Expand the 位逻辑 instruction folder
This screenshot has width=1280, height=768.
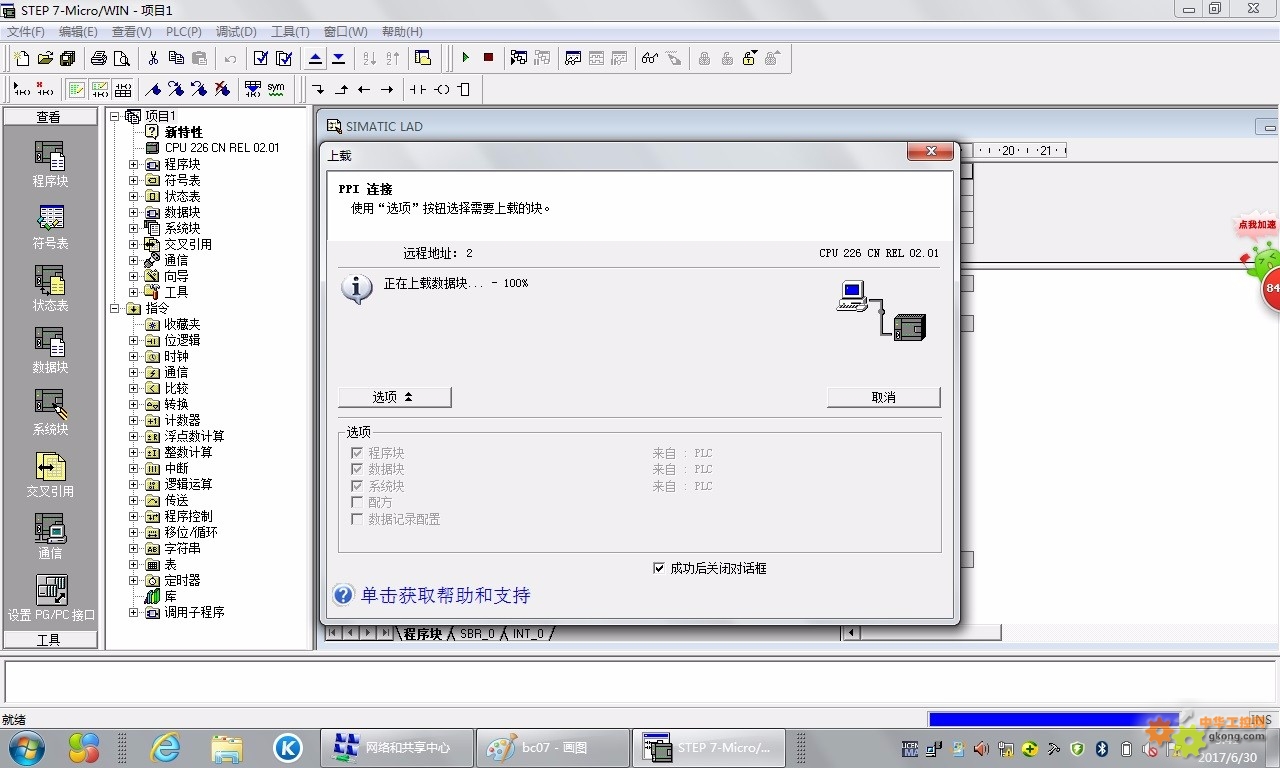[x=134, y=340]
